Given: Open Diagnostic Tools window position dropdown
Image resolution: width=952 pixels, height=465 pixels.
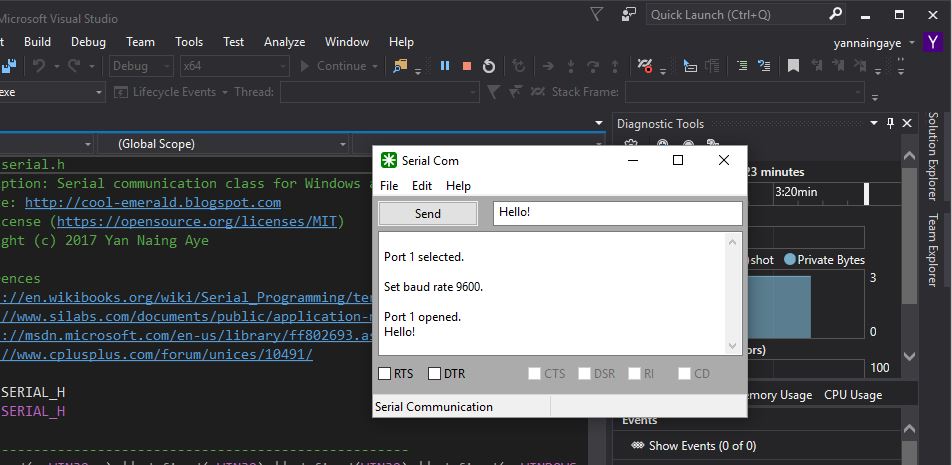Looking at the screenshot, I should pyautogui.click(x=874, y=123).
